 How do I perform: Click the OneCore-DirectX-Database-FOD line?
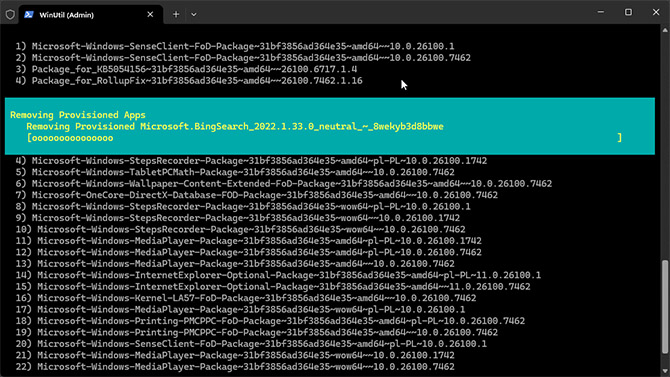tap(256, 195)
